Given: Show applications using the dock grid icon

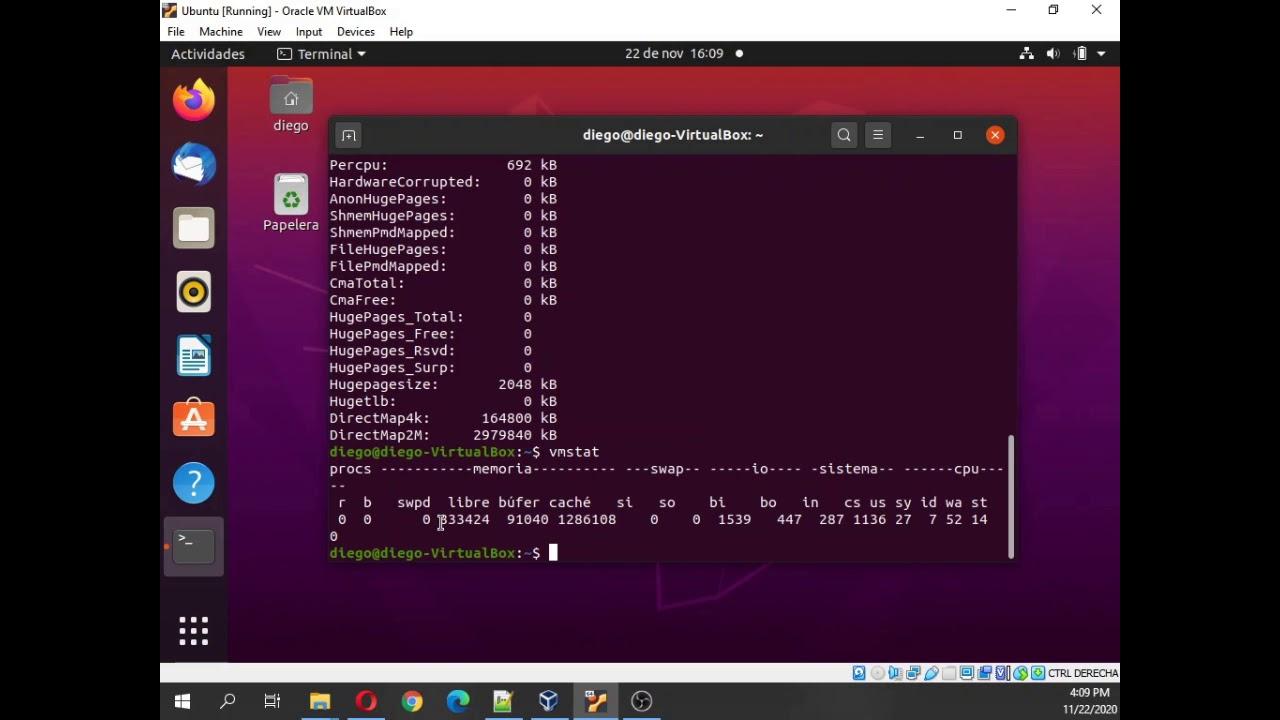Looking at the screenshot, I should click(x=193, y=630).
